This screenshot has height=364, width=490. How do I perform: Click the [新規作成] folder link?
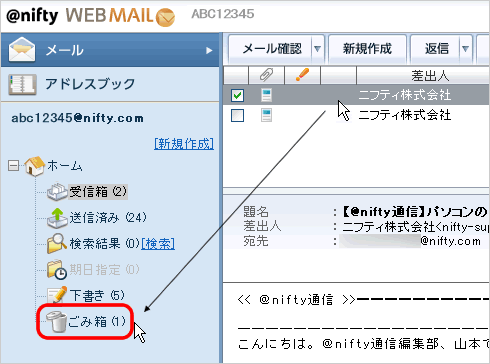[x=184, y=144]
